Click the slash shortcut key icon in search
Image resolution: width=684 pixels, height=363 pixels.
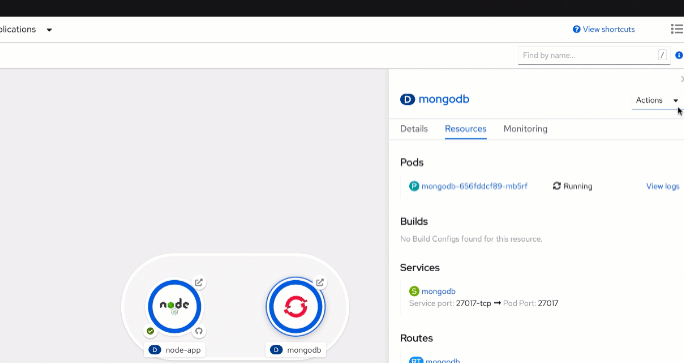coord(663,55)
